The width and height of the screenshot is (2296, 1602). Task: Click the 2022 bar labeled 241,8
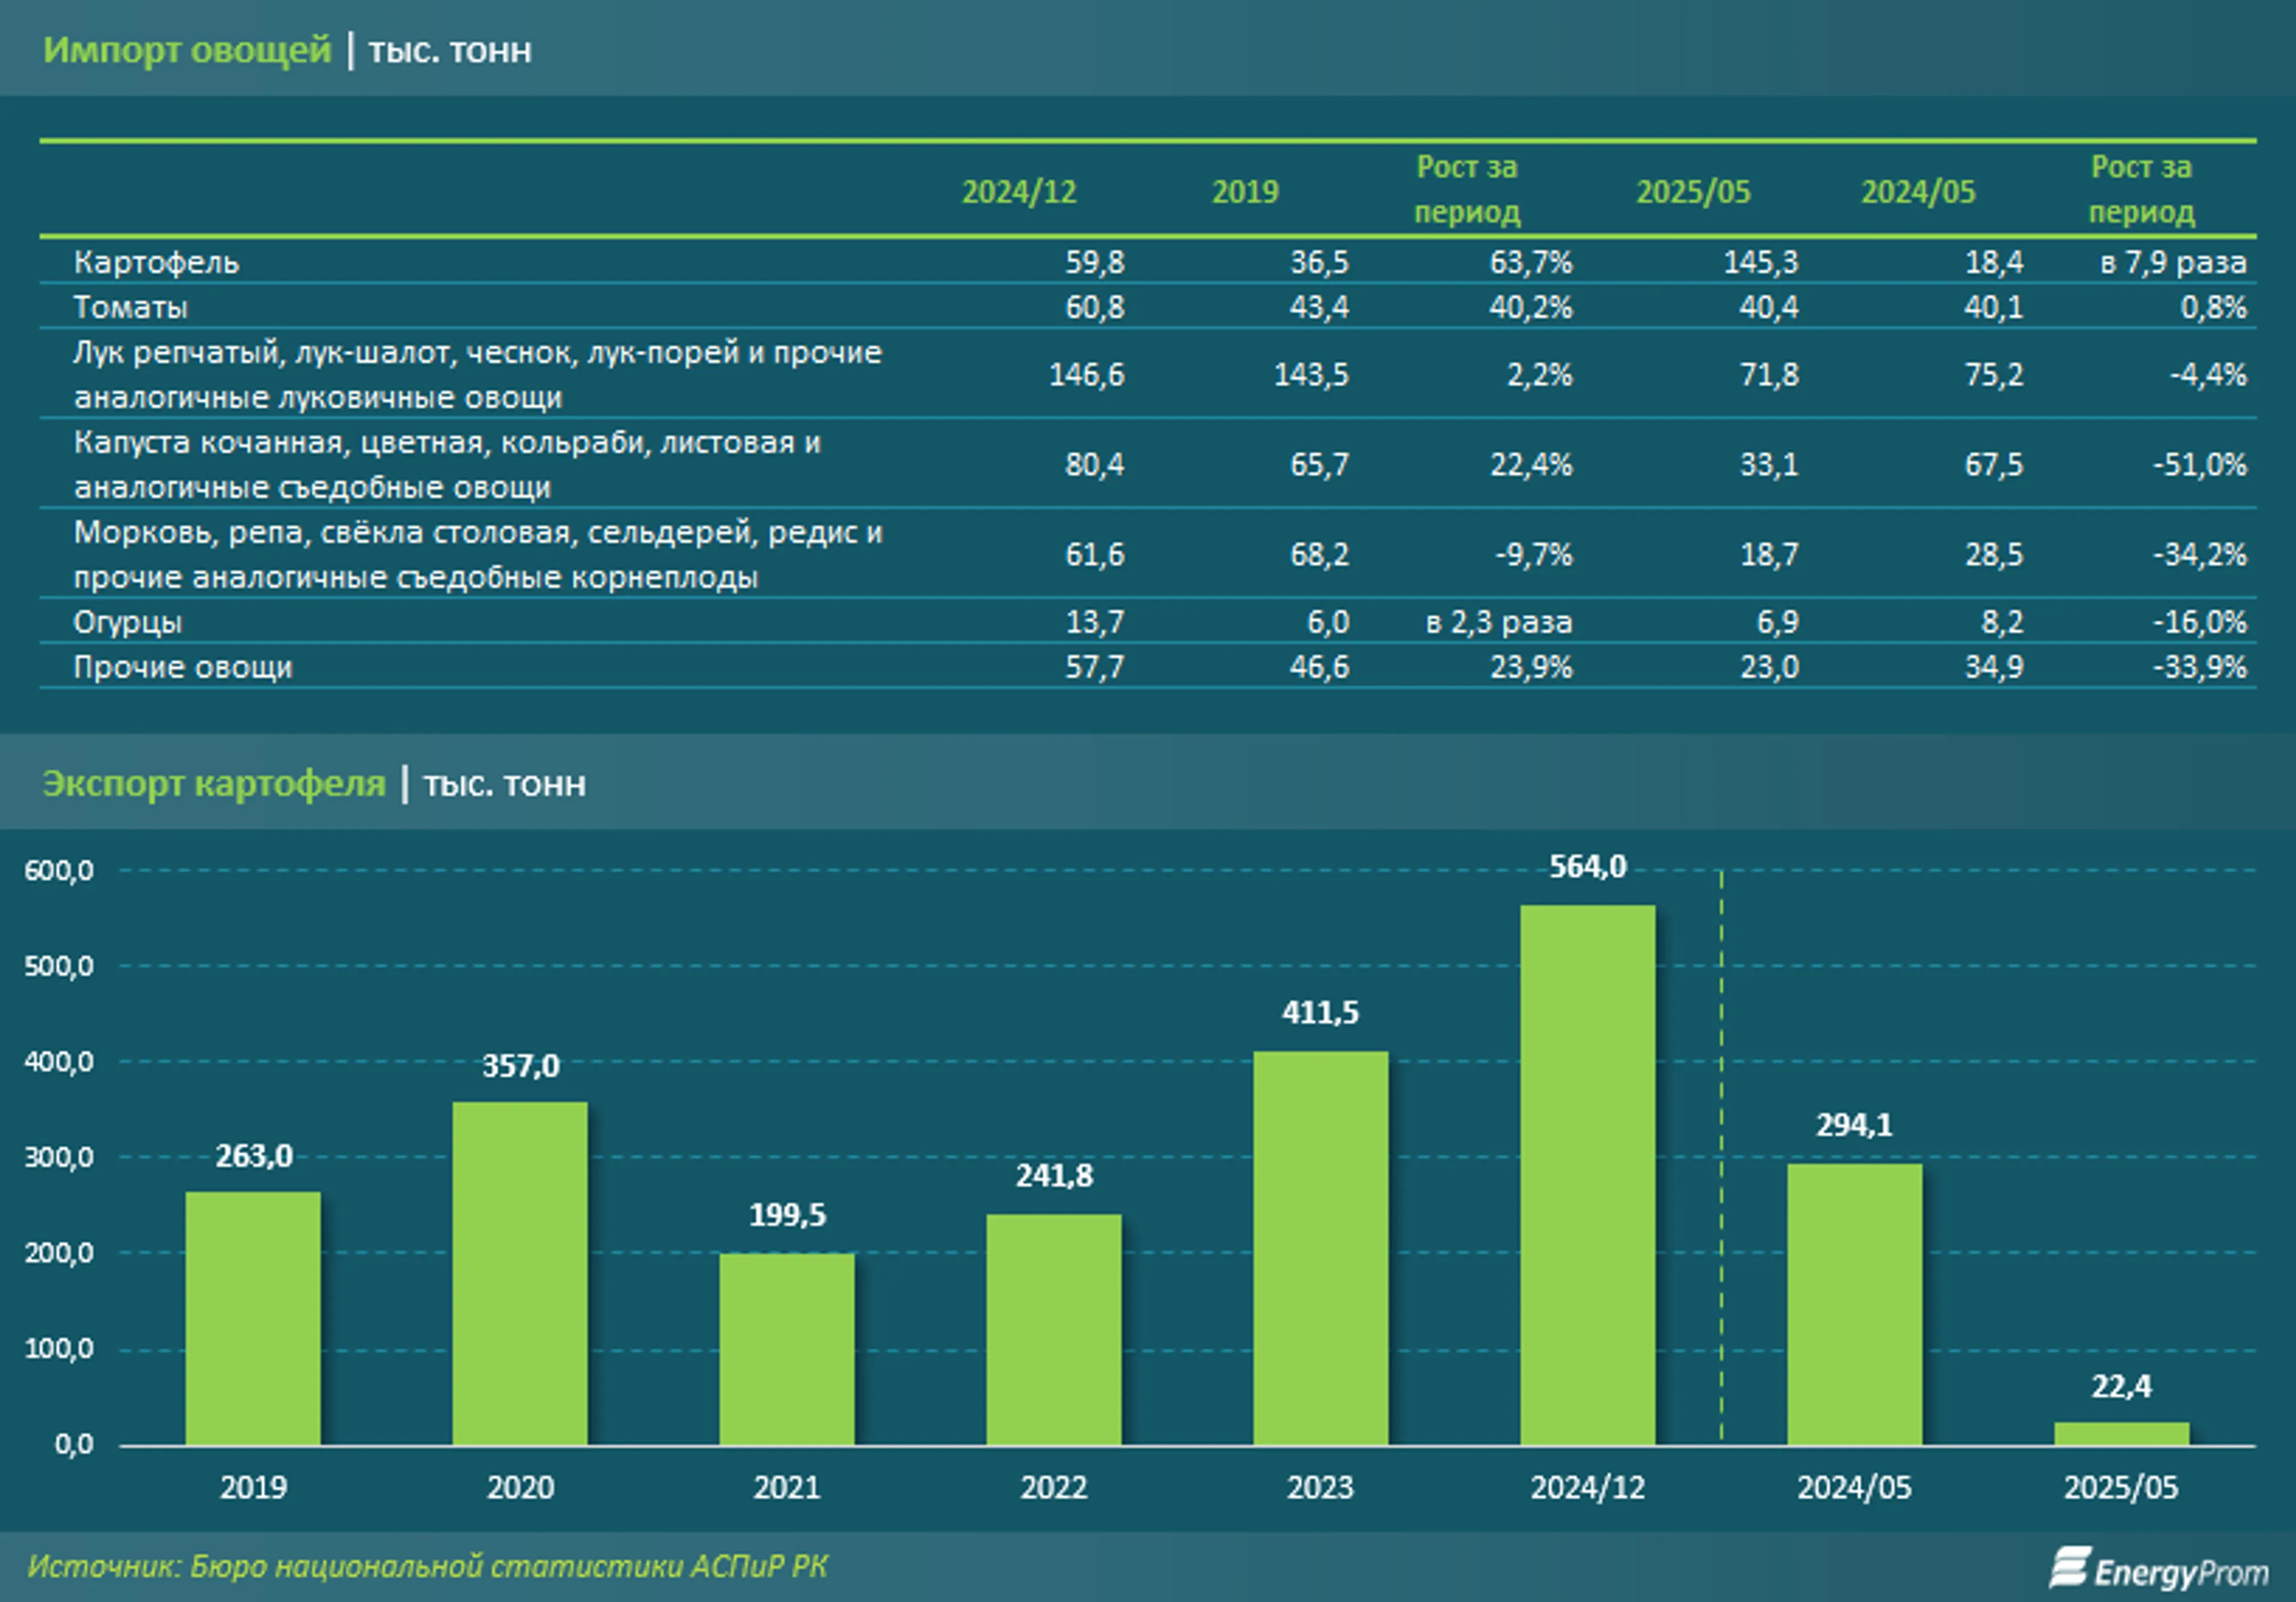tap(1054, 1329)
